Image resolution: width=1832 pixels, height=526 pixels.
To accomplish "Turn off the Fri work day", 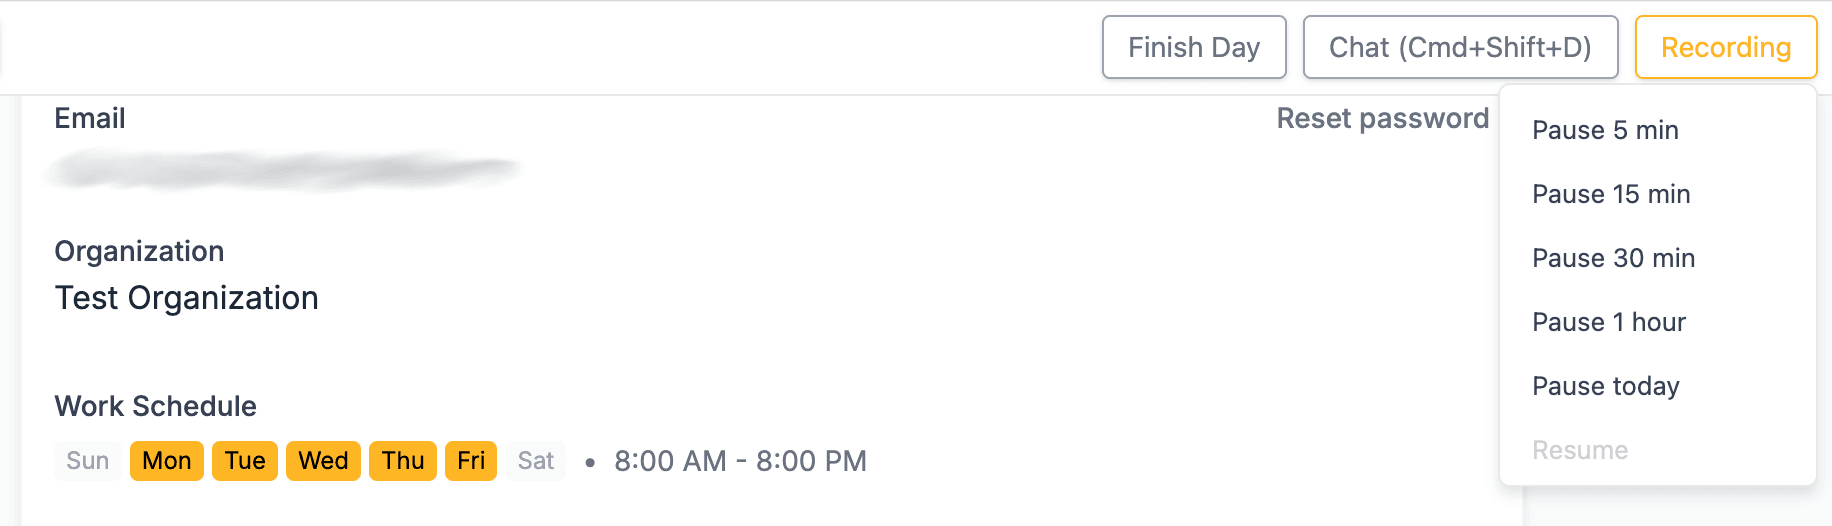I will click(x=471, y=461).
